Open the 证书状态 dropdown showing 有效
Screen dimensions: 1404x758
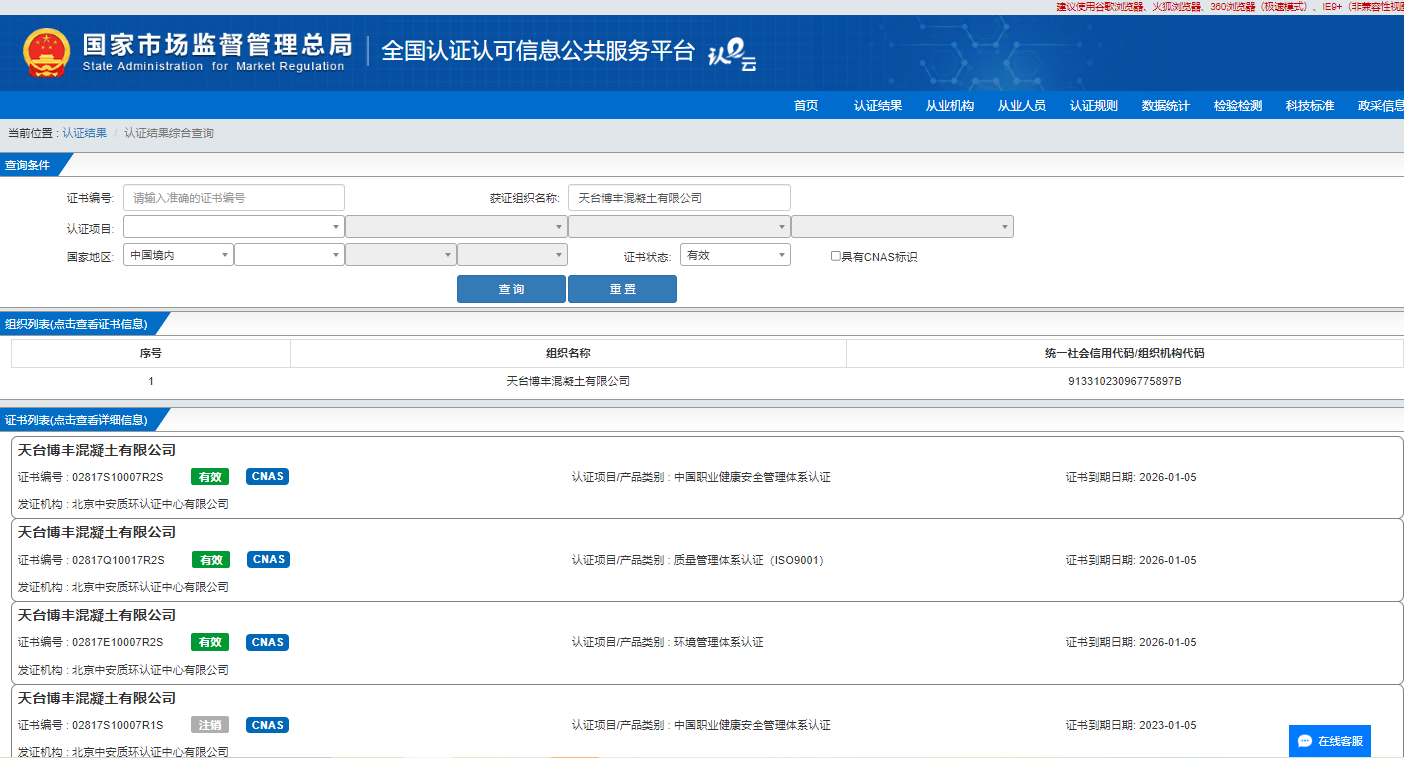coord(734,255)
